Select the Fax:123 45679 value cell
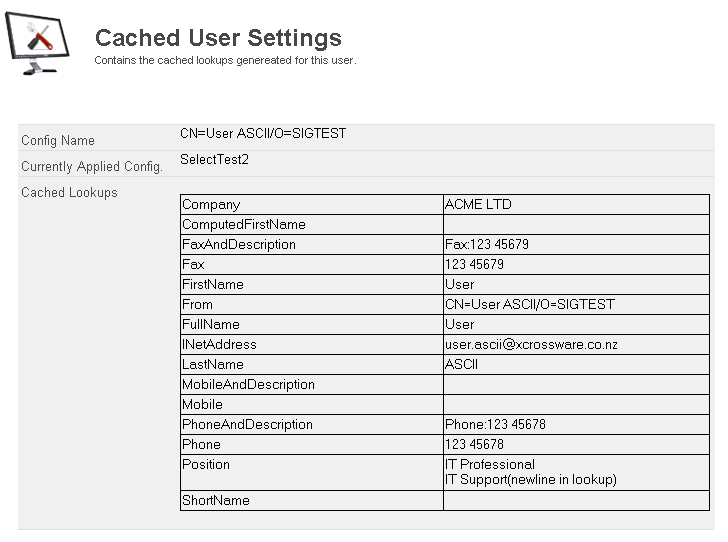728x542 pixels. (x=487, y=245)
